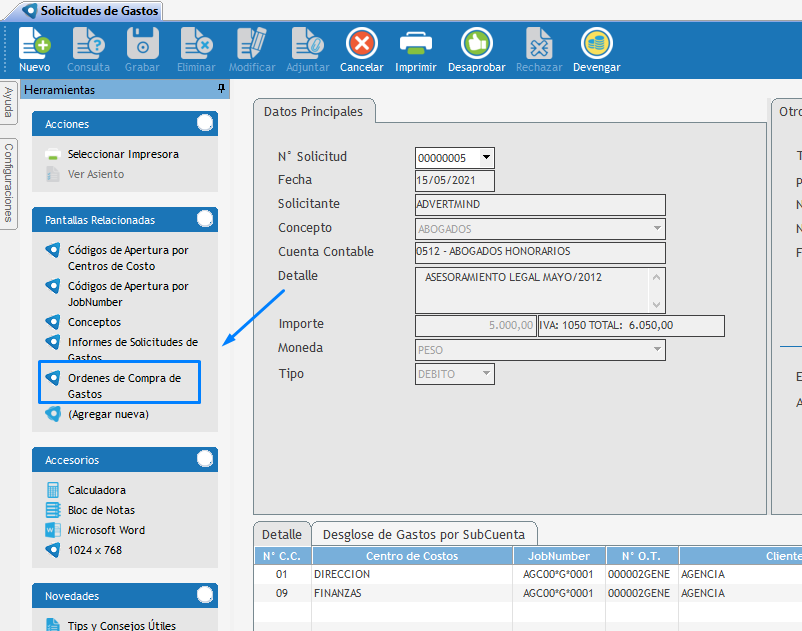Open Ordenes de Compra de Gastos link
This screenshot has width=802, height=631.
[124, 385]
